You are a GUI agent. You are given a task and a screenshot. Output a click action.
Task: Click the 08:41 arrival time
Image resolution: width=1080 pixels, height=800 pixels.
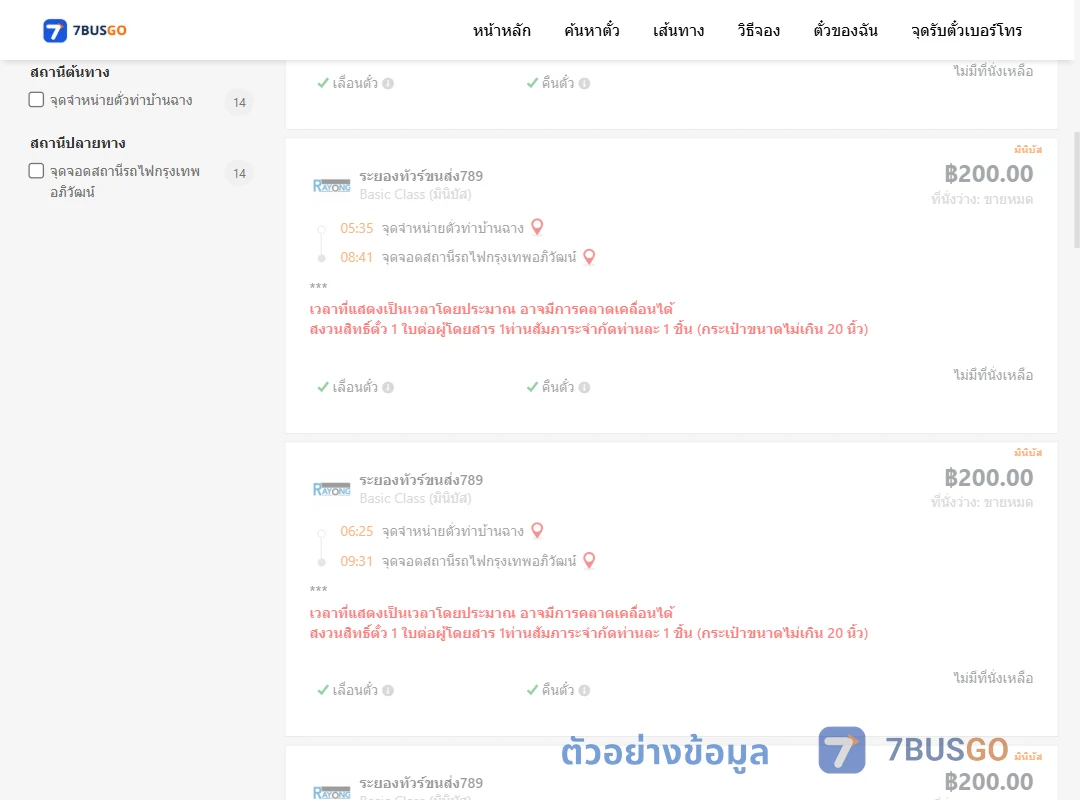coord(356,257)
